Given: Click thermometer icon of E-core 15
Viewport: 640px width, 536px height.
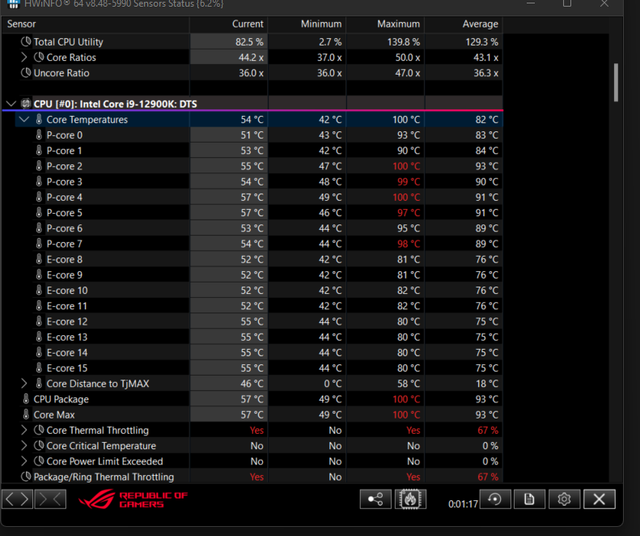Looking at the screenshot, I should [x=39, y=368].
